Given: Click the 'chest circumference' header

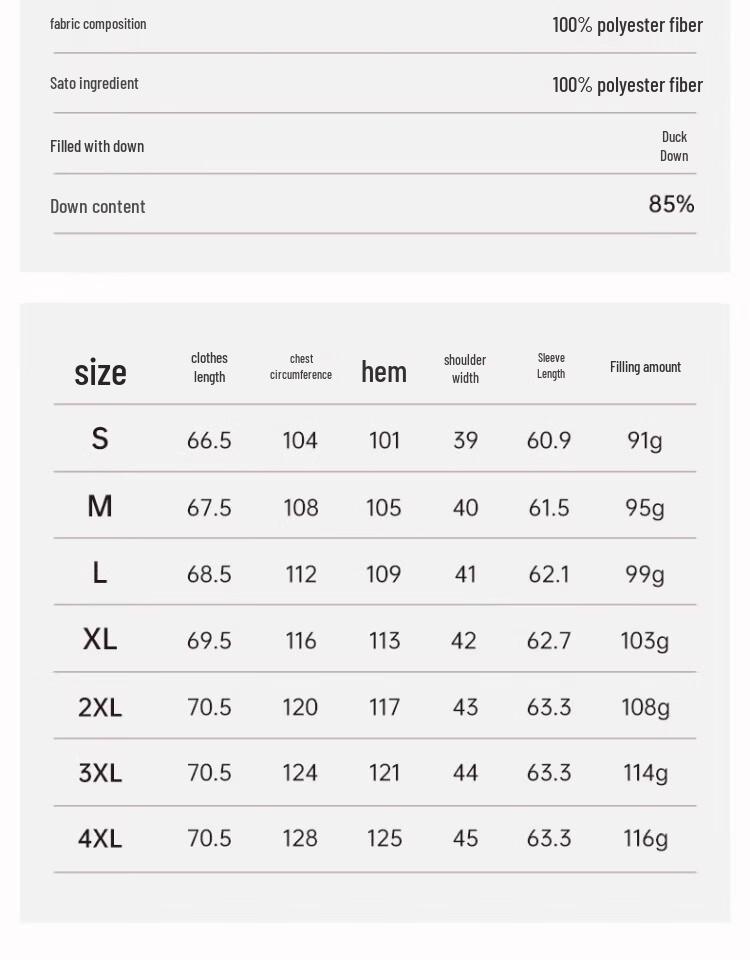Looking at the screenshot, I should point(301,367).
